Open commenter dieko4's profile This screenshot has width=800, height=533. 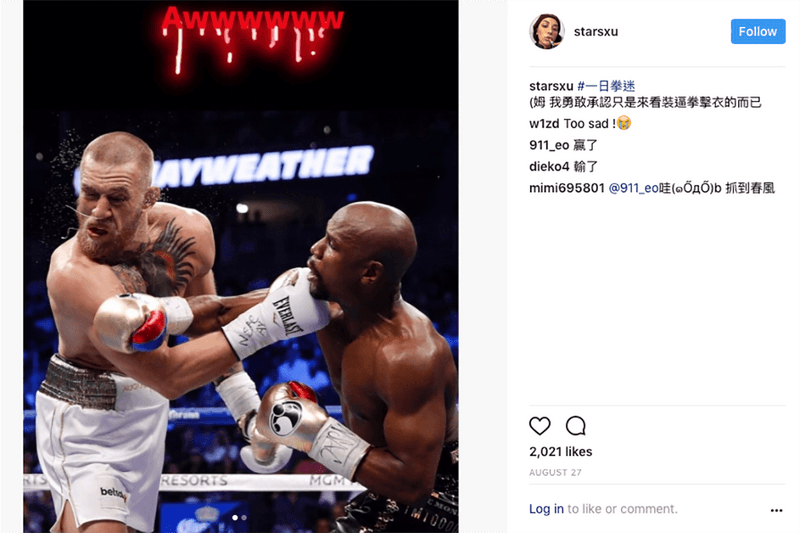coord(549,167)
